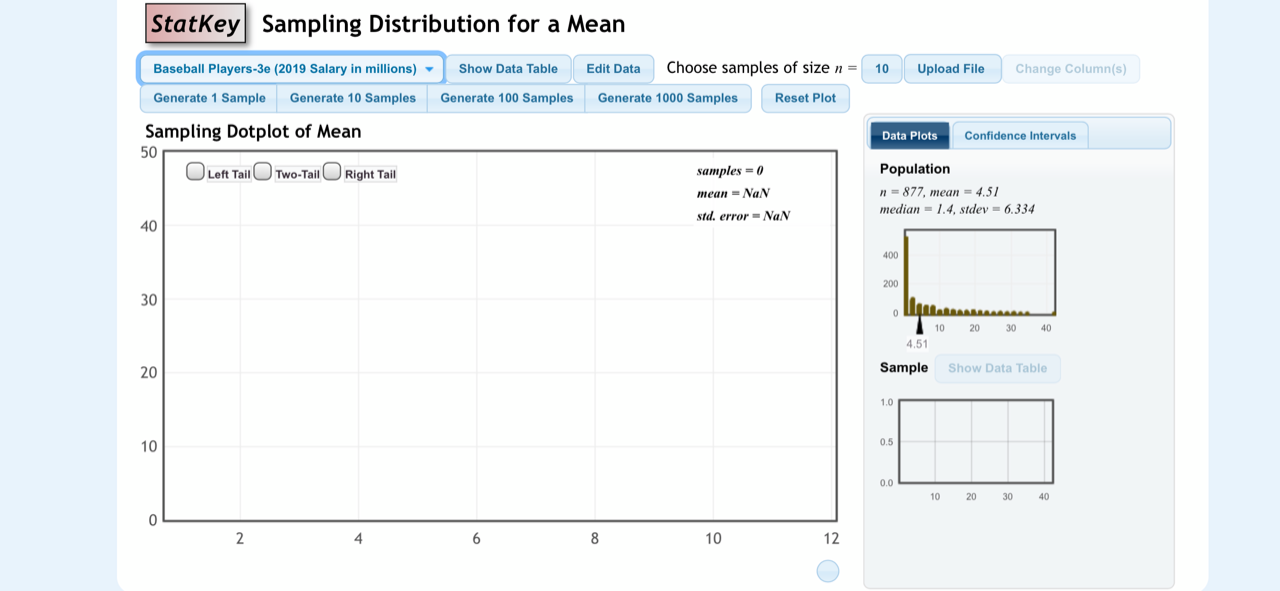Click the population mean marker at 4.51

[x=921, y=326]
